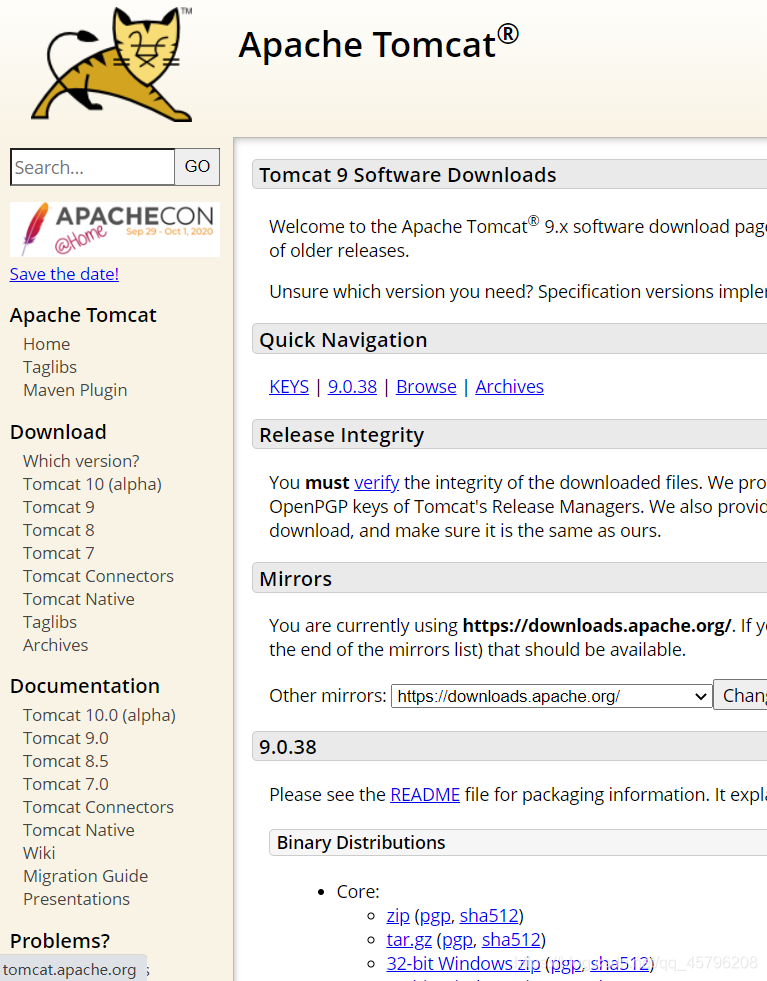
Task: Expand the Other mirrors dropdown
Action: tap(552, 696)
